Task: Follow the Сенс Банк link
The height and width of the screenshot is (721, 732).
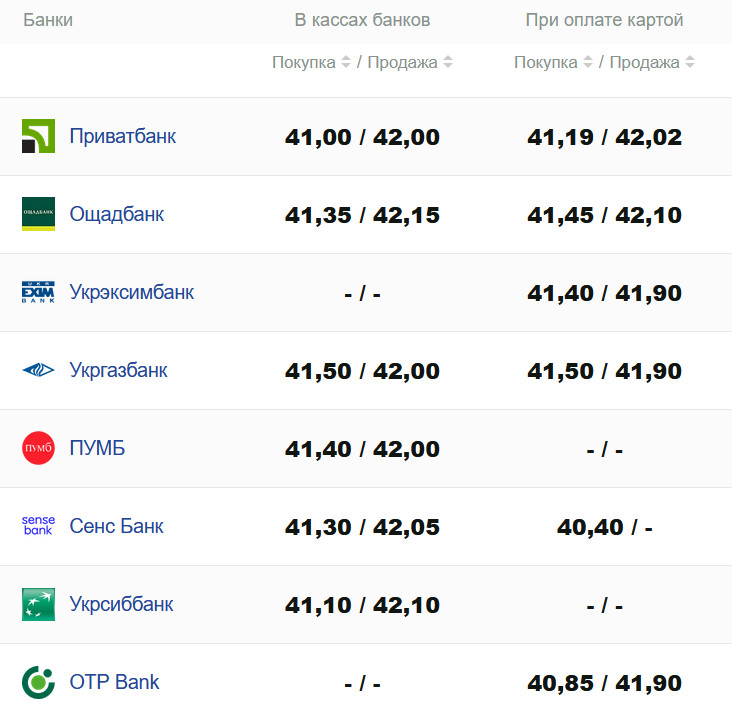Action: click(x=117, y=526)
